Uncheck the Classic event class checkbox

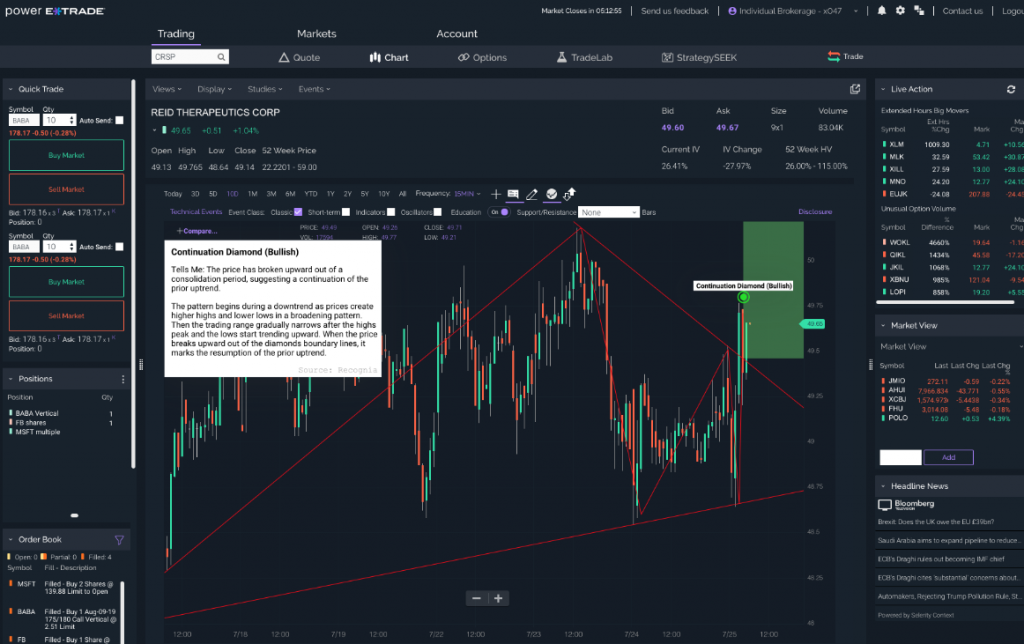pyautogui.click(x=298, y=212)
